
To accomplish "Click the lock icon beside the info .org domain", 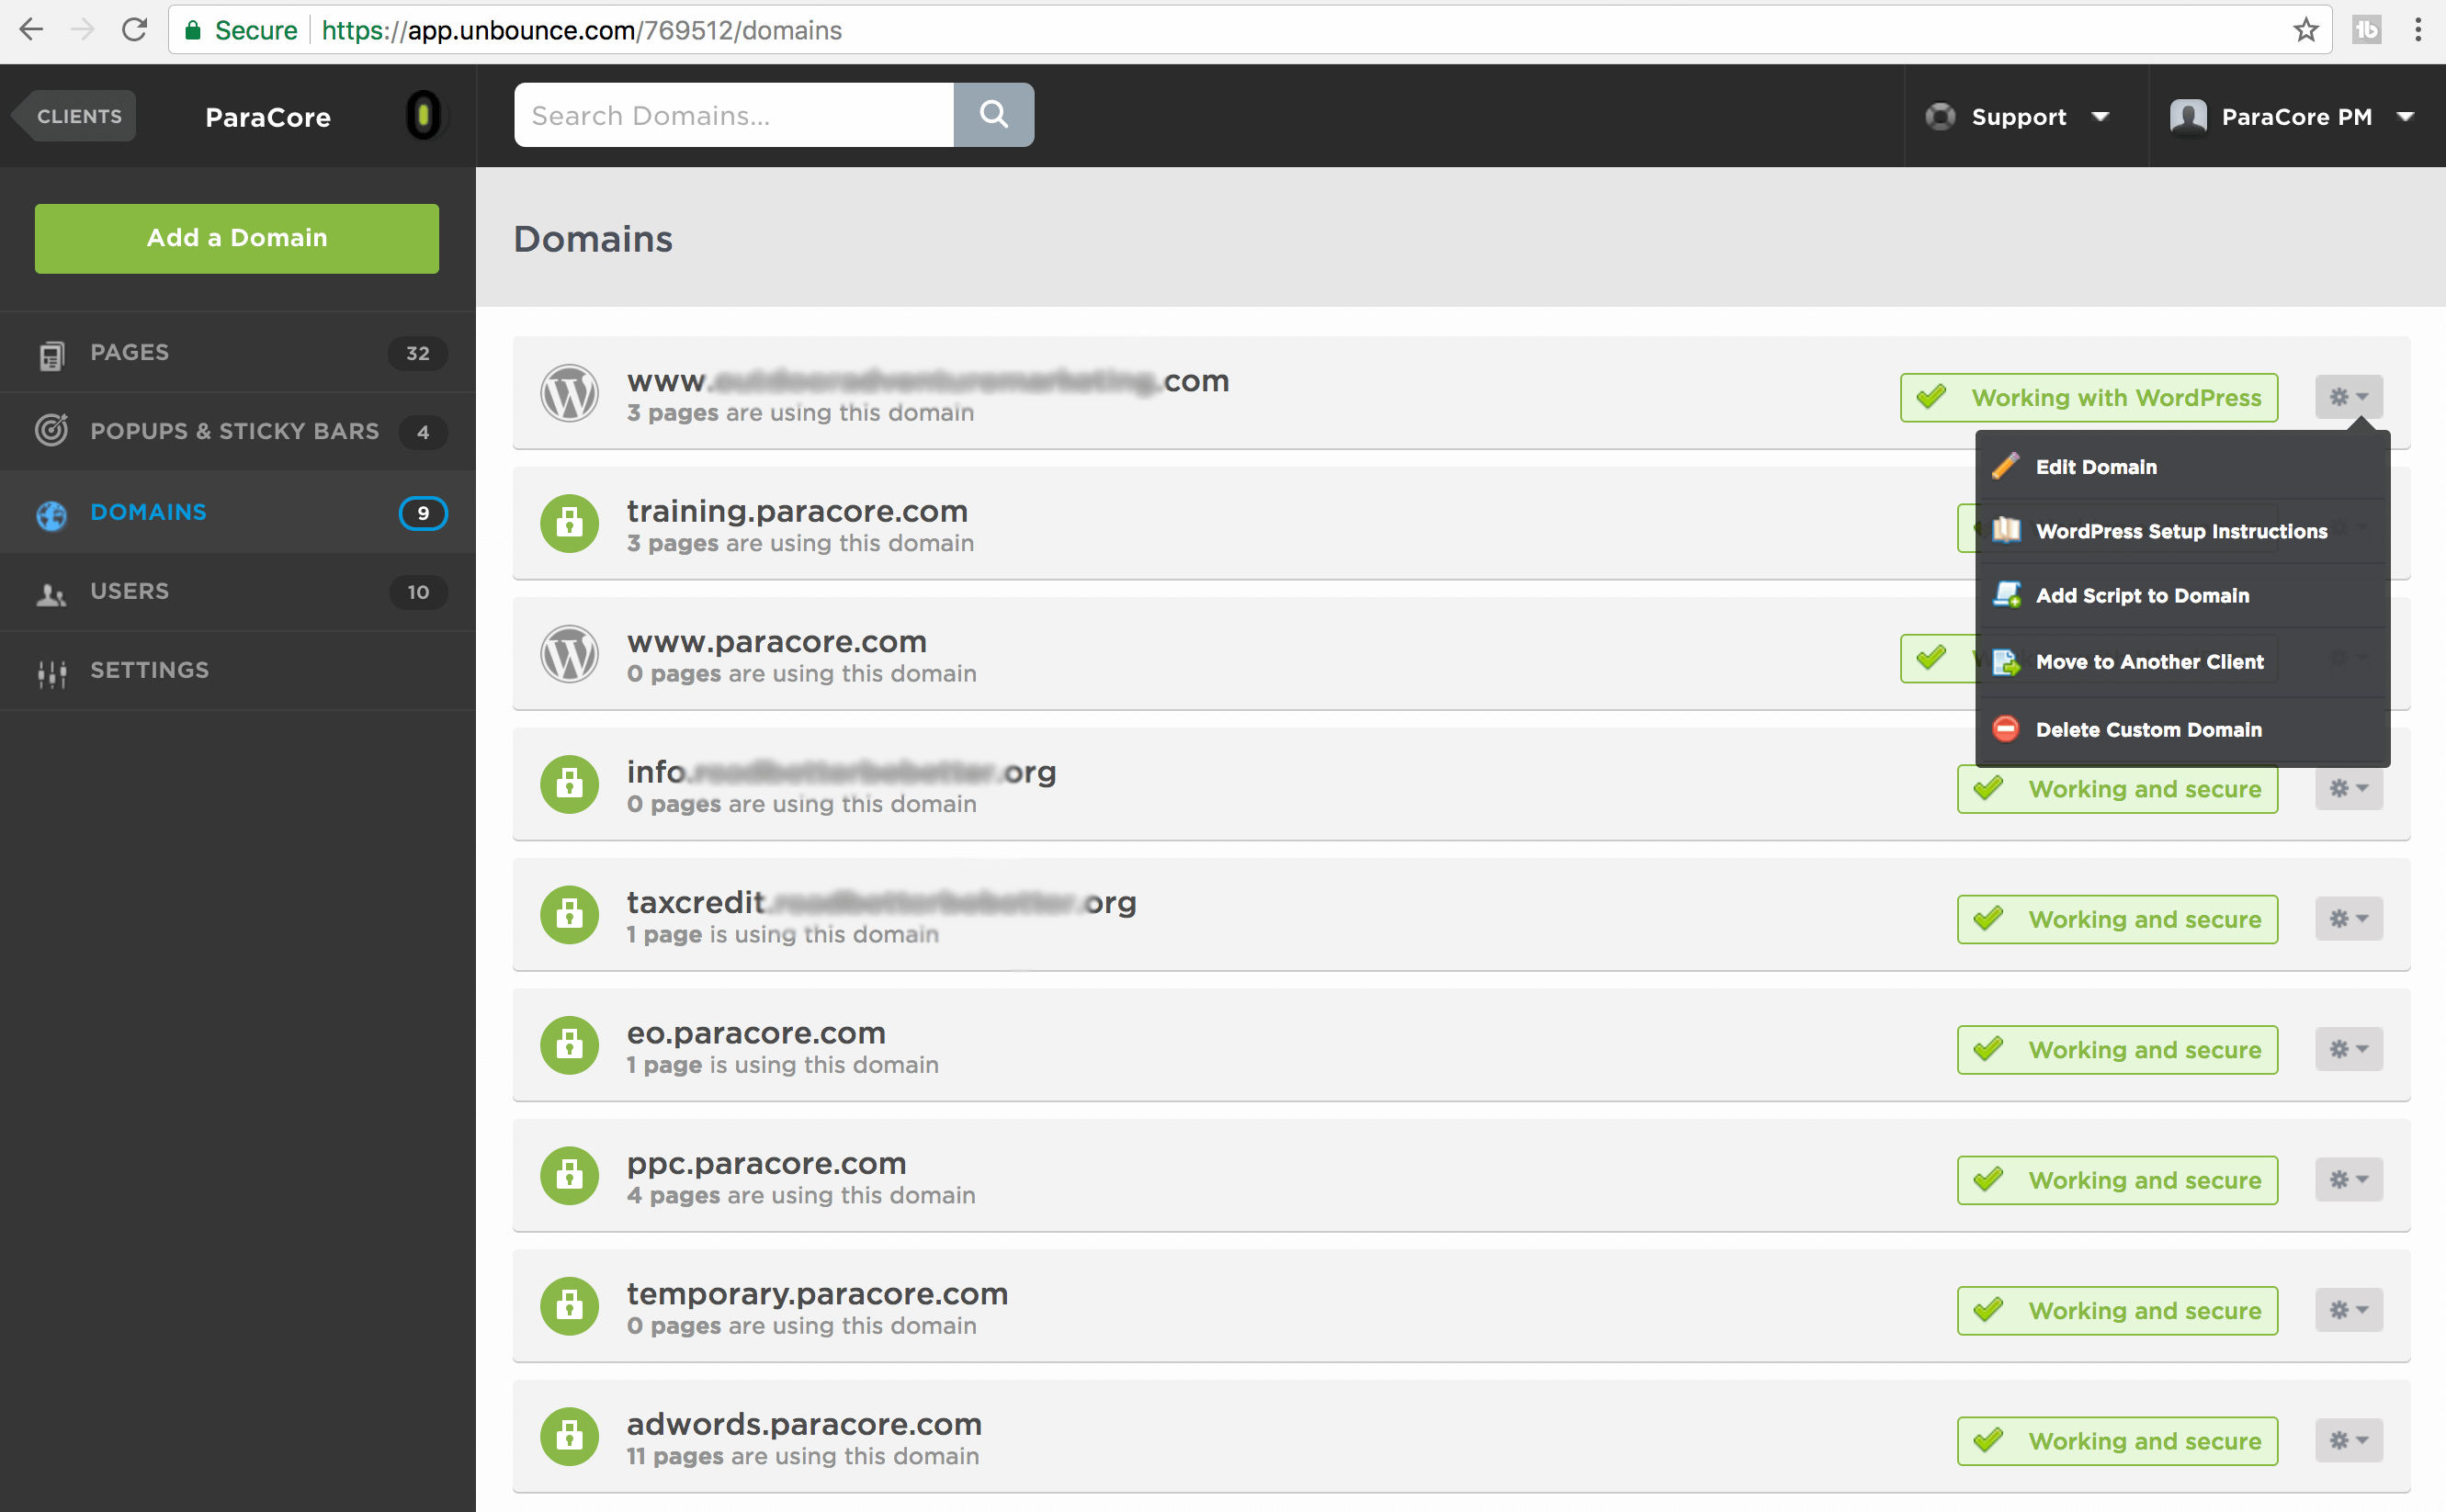I will (x=569, y=784).
